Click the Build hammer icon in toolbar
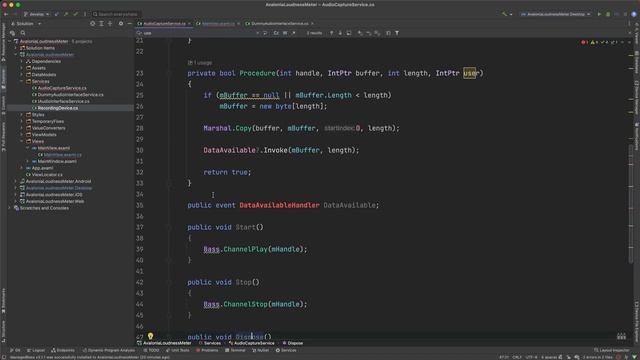 pyautogui.click(x=504, y=14)
